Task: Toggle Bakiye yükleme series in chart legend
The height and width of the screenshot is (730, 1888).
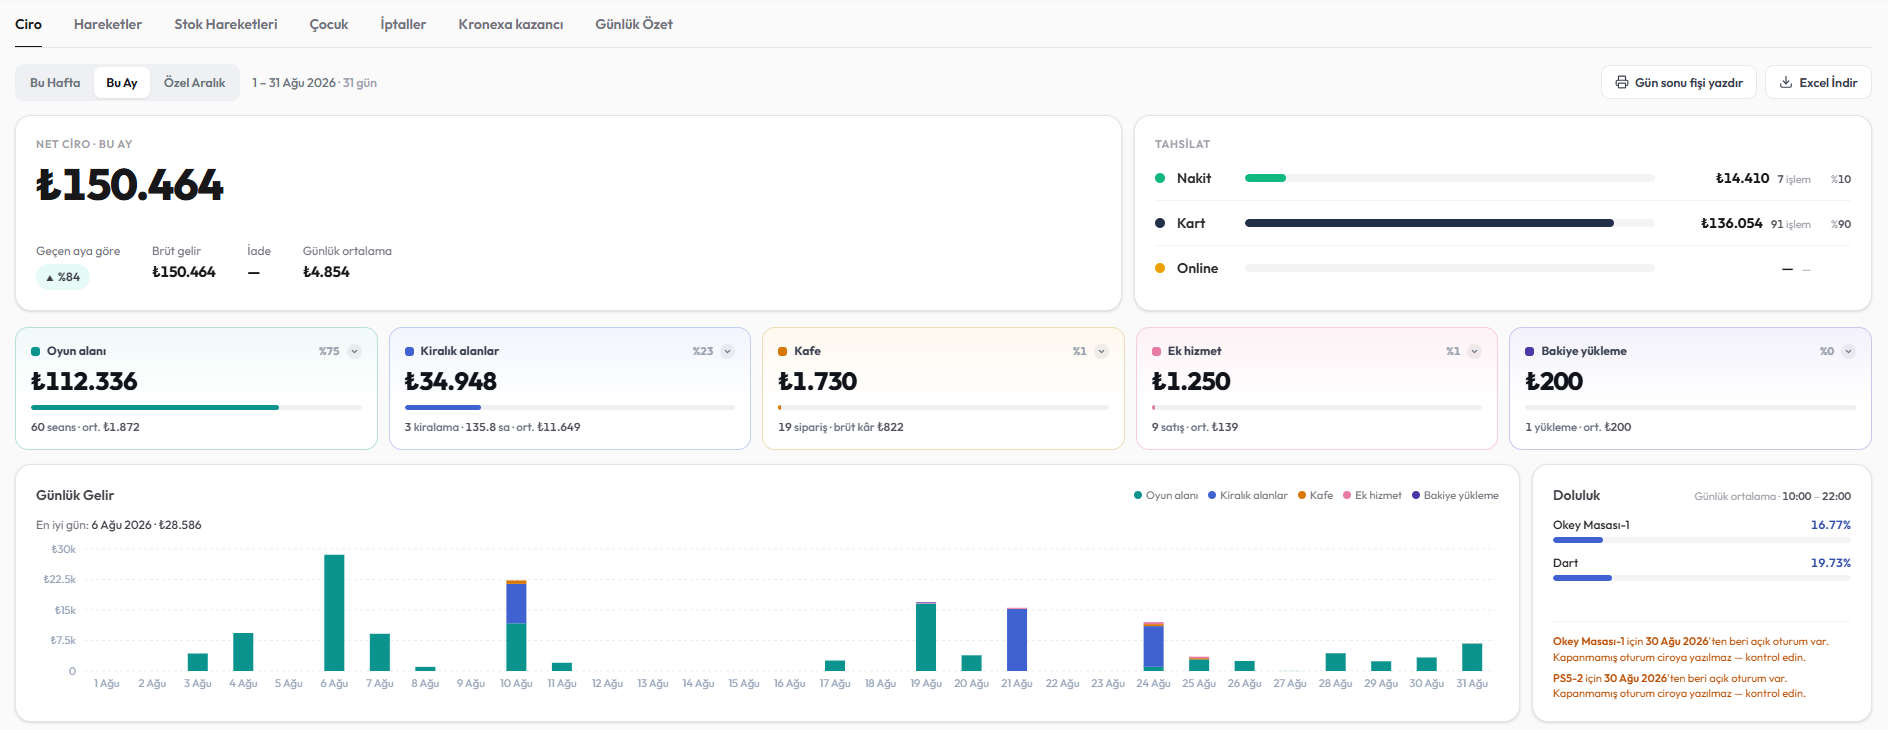Action: (x=1455, y=495)
